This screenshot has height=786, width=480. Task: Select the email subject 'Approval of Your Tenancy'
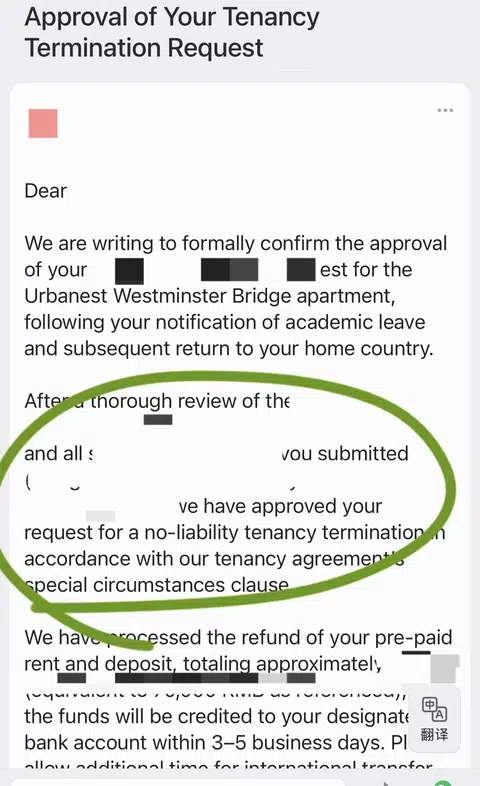click(x=172, y=17)
